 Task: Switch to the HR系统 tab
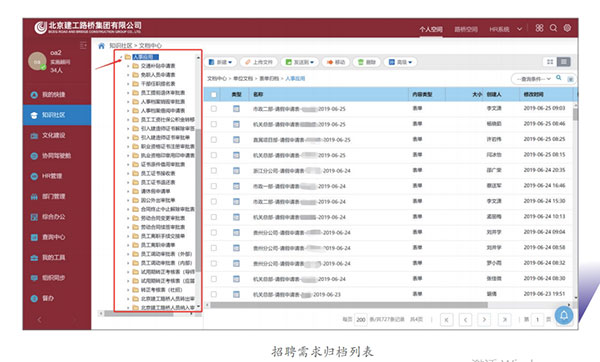pyautogui.click(x=499, y=29)
